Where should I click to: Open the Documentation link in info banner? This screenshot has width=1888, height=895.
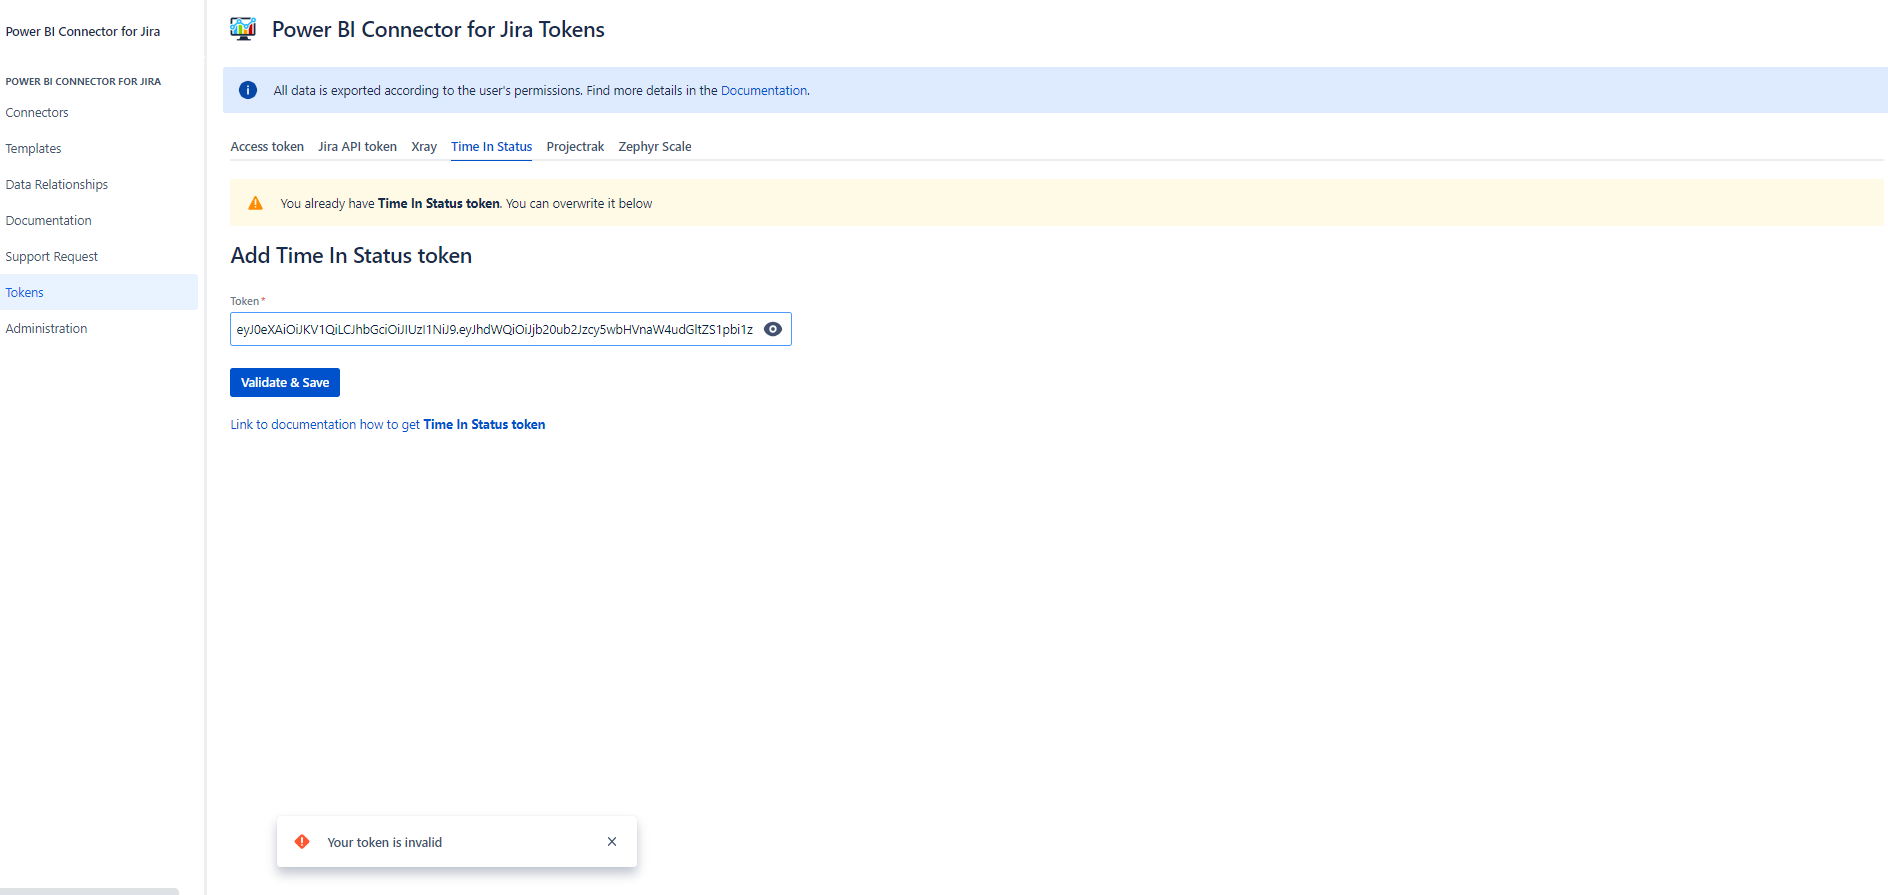tap(764, 90)
